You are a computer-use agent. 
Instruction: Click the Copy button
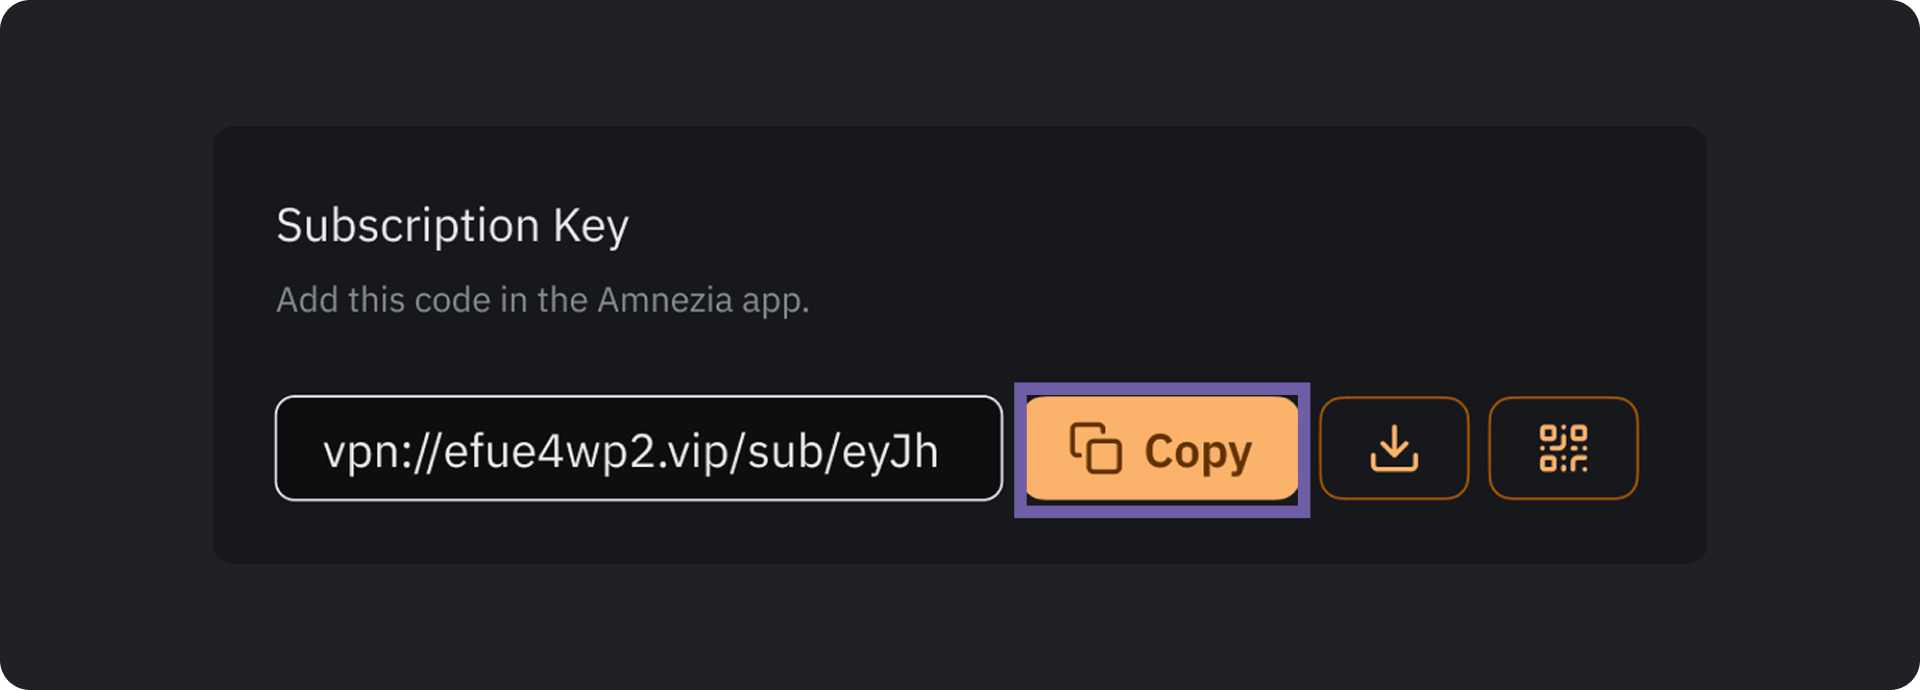click(1162, 449)
